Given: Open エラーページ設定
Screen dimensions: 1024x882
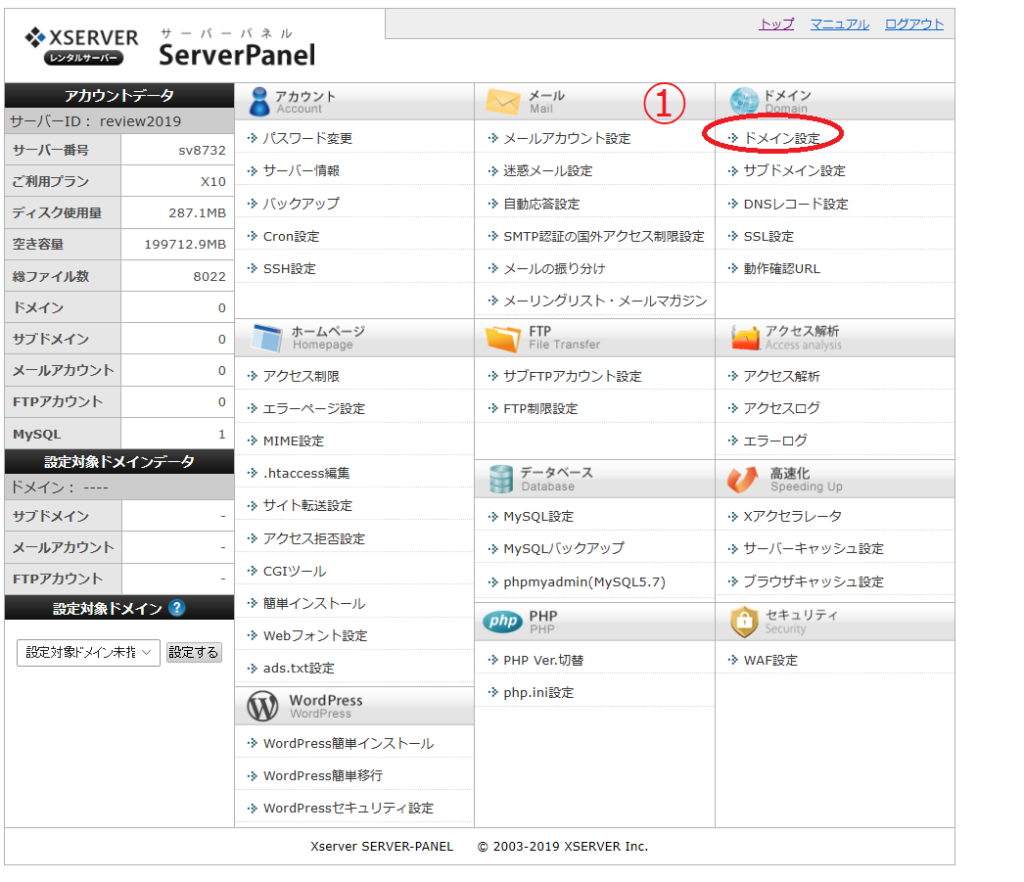Looking at the screenshot, I should pyautogui.click(x=314, y=409).
